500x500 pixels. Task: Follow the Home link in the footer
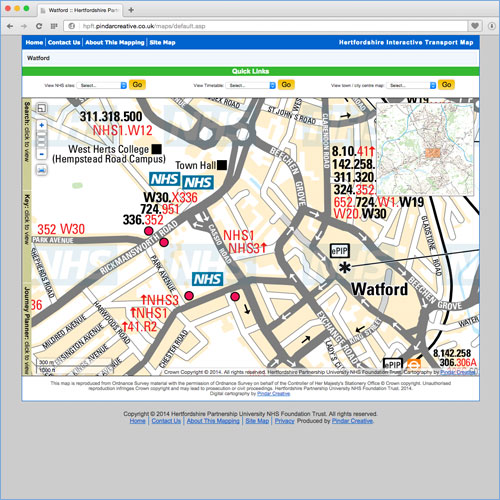pyautogui.click(x=137, y=421)
